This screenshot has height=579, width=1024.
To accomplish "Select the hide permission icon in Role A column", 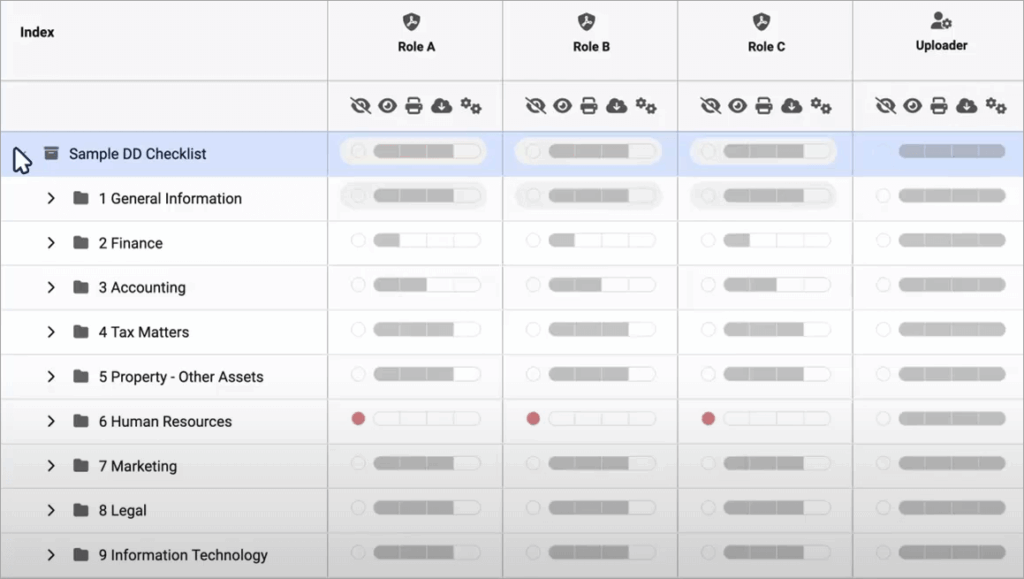I will pos(359,105).
